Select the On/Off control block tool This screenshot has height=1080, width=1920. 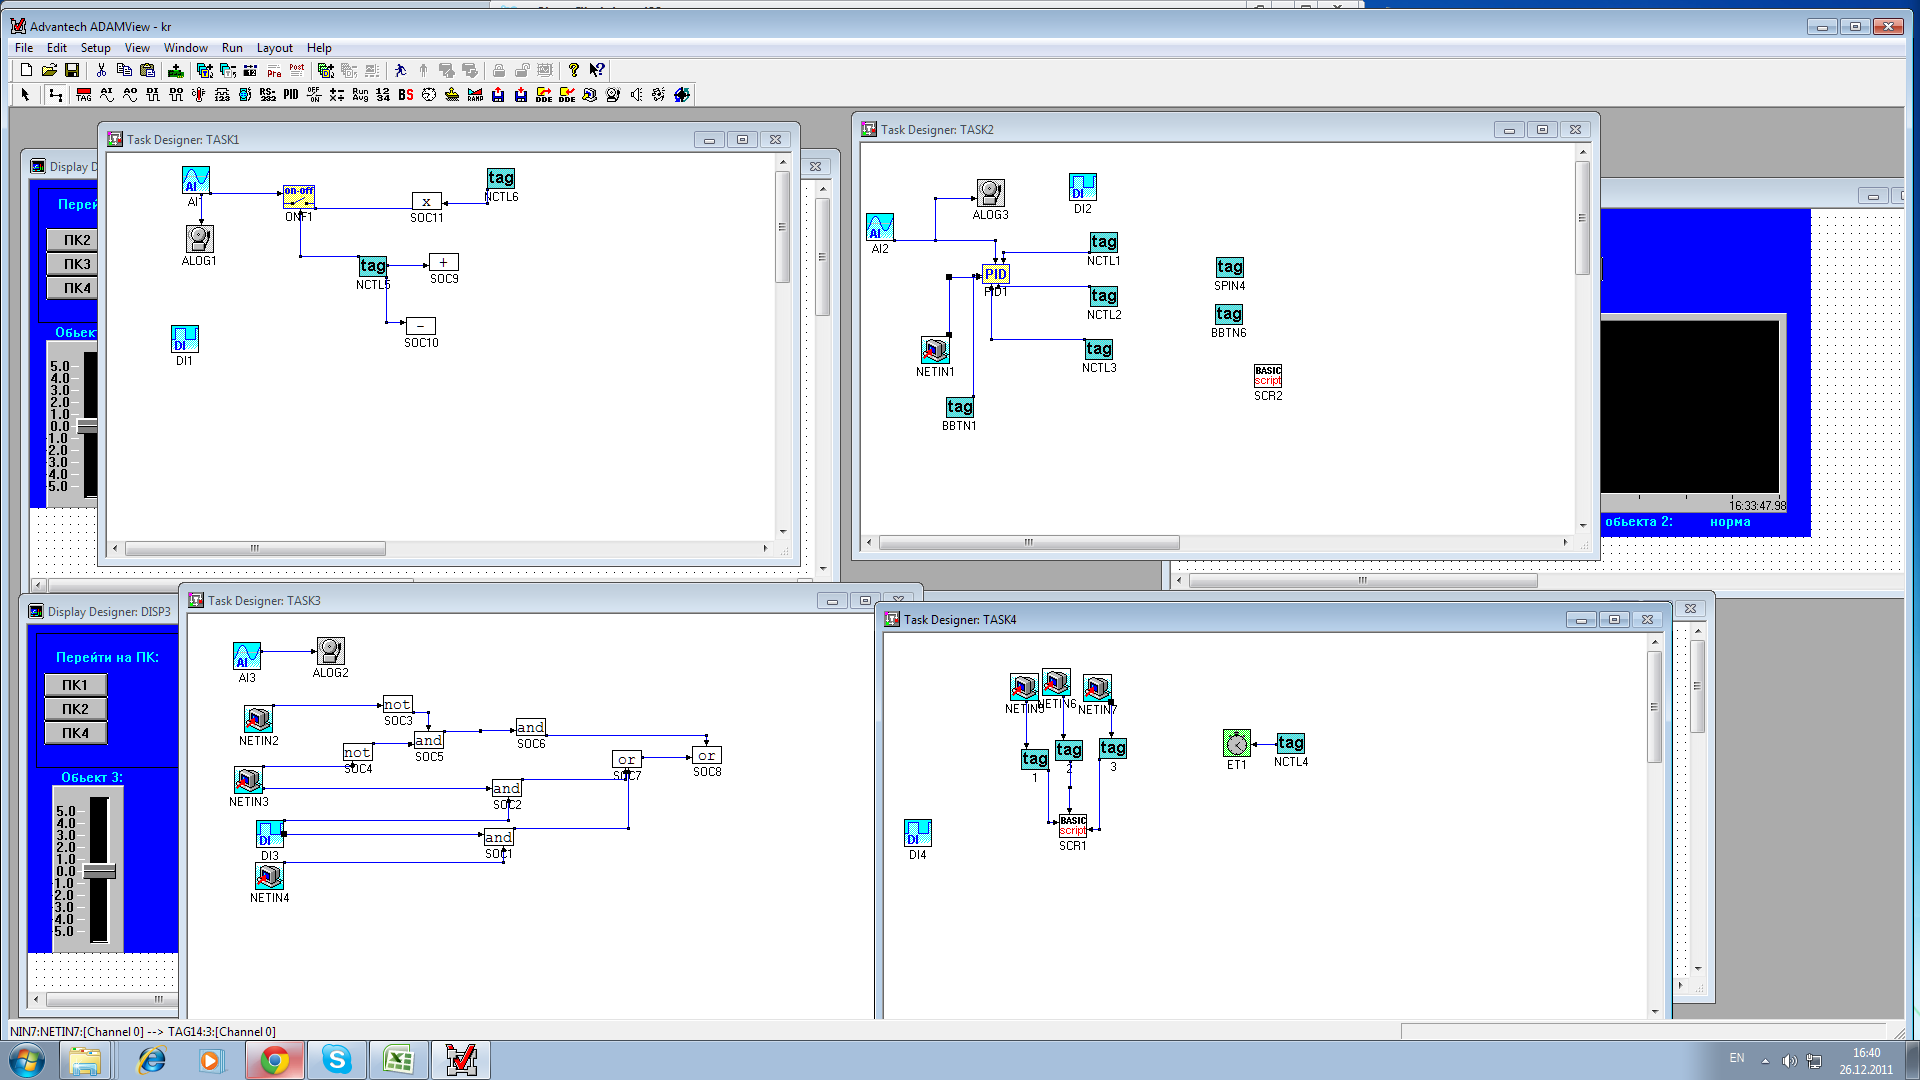[314, 95]
